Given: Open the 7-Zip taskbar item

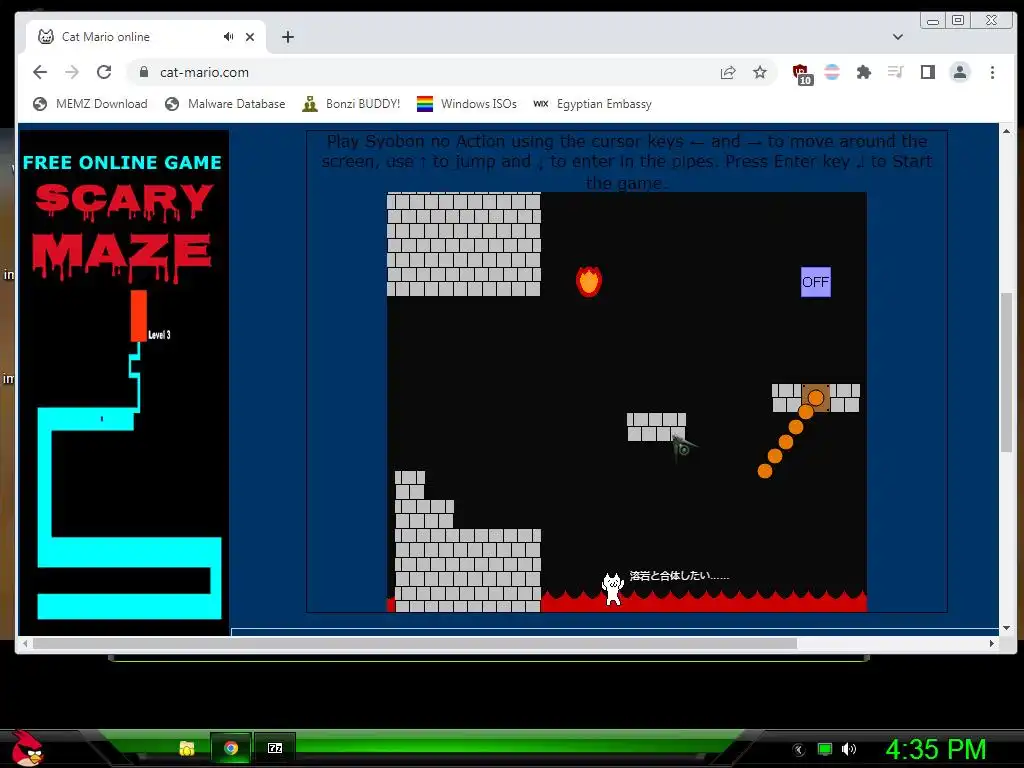Looking at the screenshot, I should [275, 748].
